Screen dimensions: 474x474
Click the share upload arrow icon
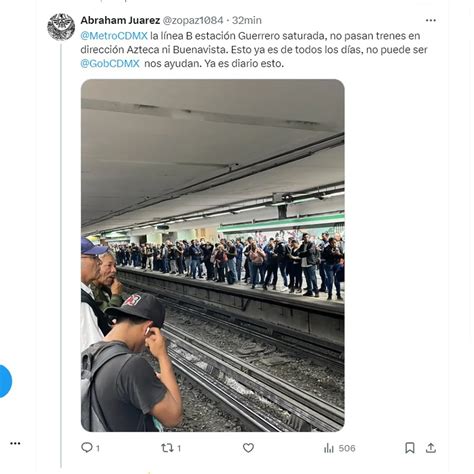point(431,448)
